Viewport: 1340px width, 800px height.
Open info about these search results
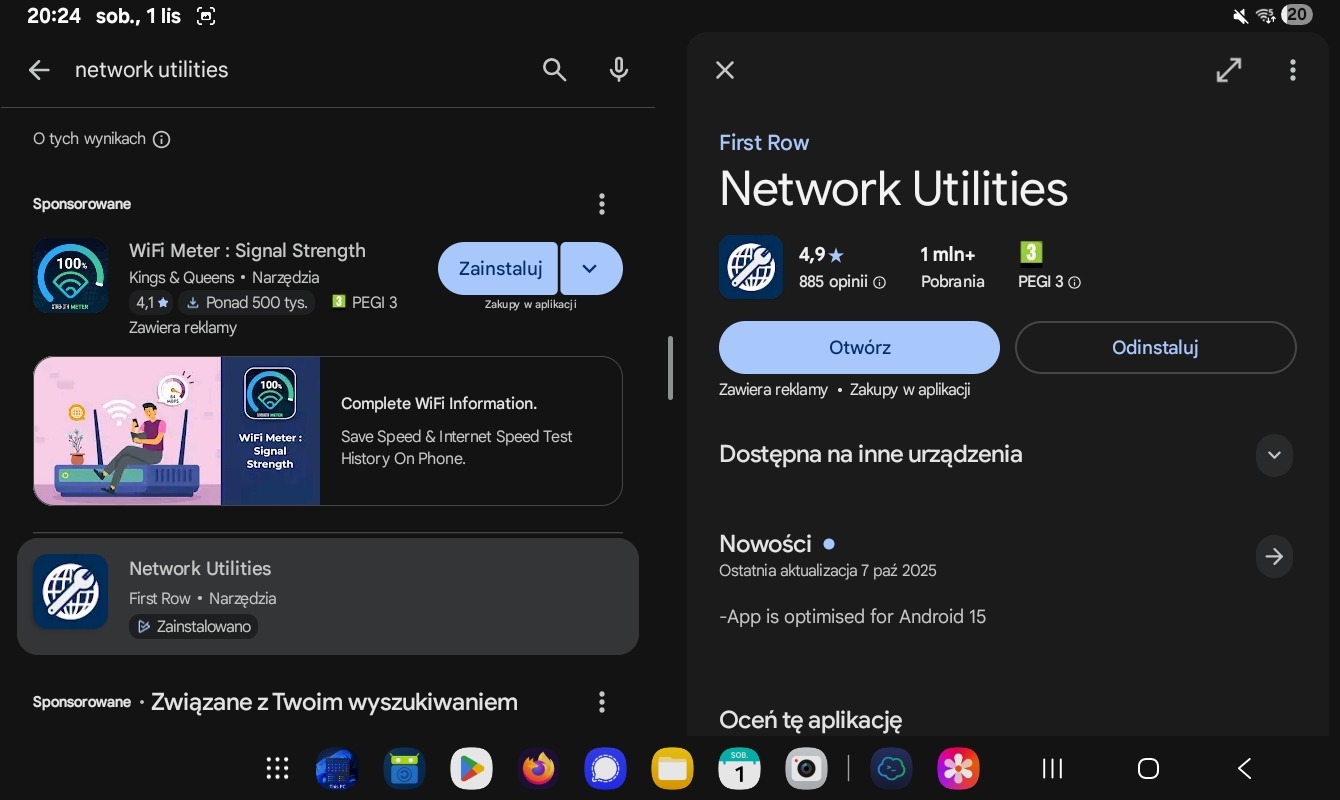[x=161, y=140]
